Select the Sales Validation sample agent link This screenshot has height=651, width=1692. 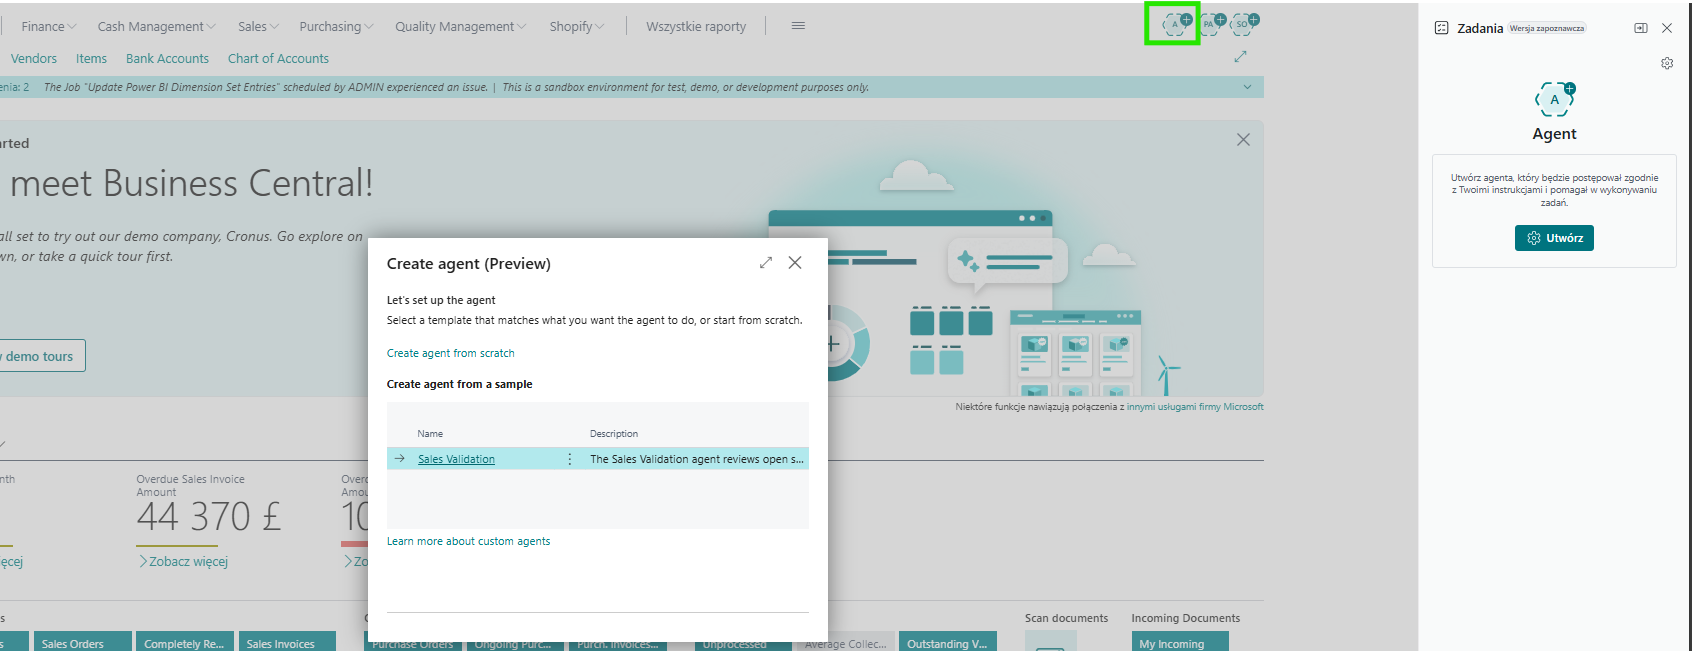click(x=456, y=459)
